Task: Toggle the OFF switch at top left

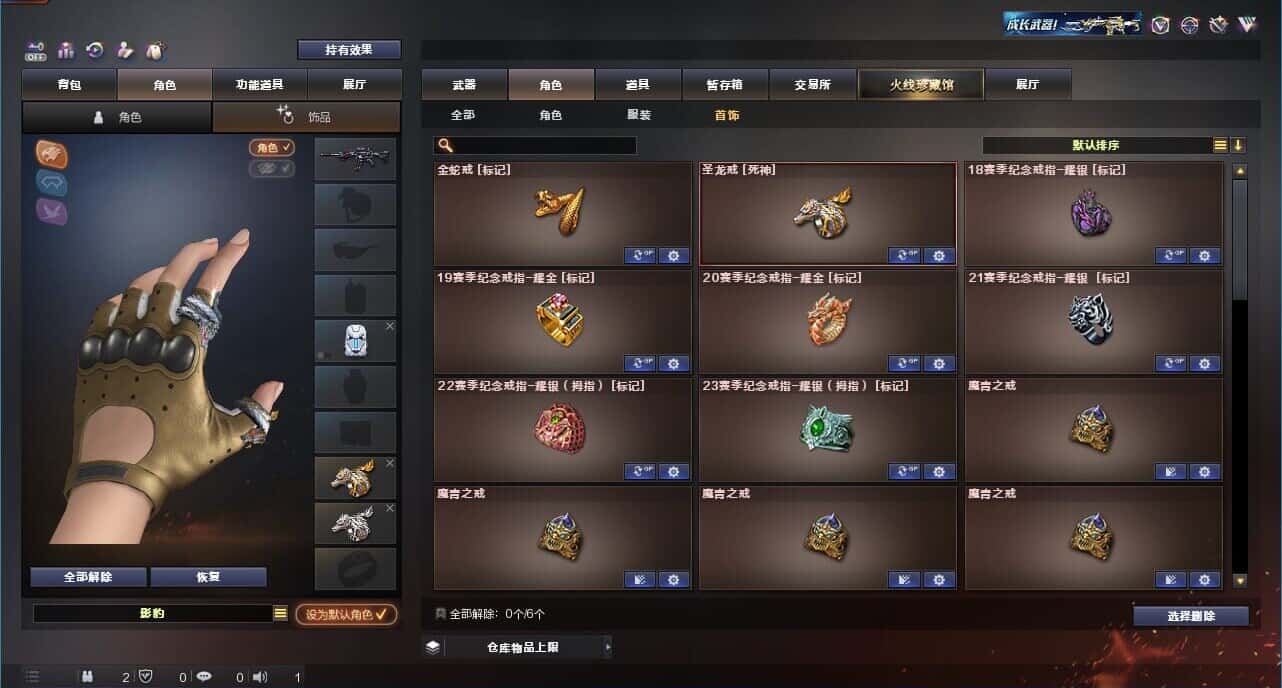Action: pyautogui.click(x=36, y=50)
